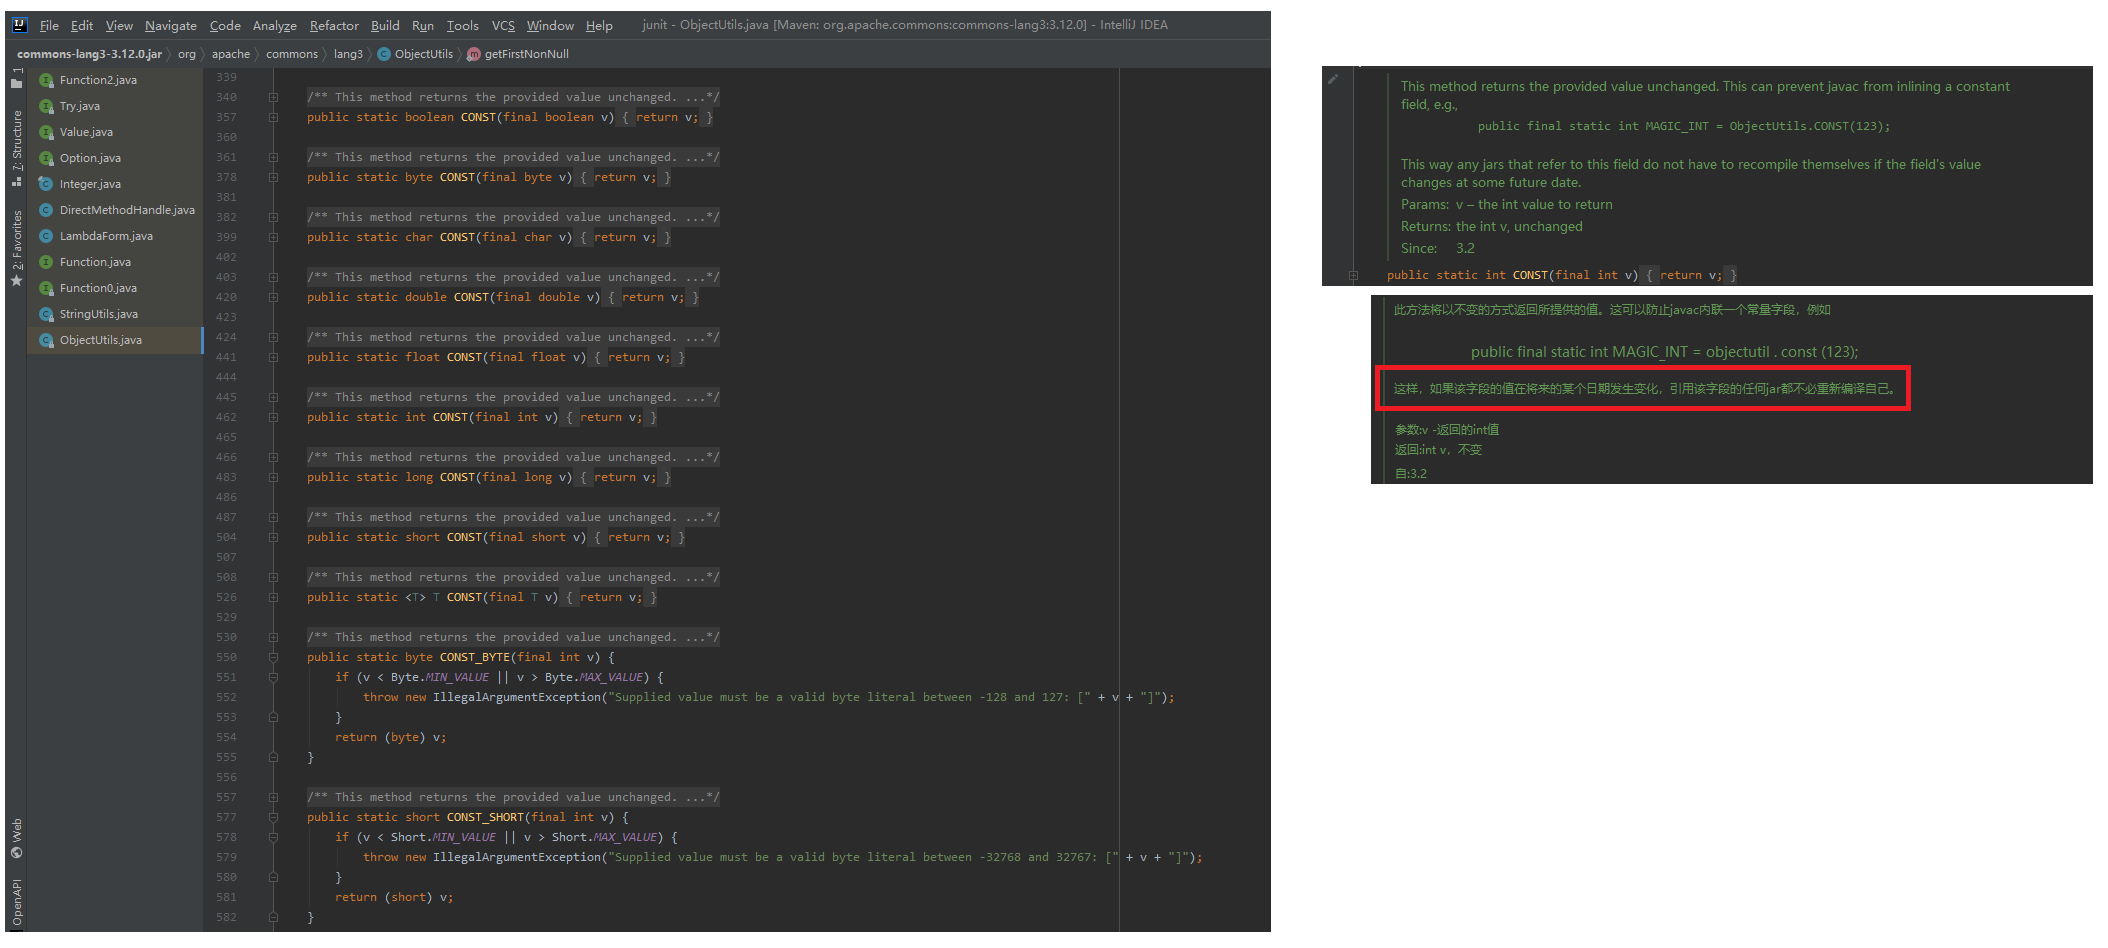
Task: Click the lang3 breadcrumb segment
Action: click(x=348, y=54)
